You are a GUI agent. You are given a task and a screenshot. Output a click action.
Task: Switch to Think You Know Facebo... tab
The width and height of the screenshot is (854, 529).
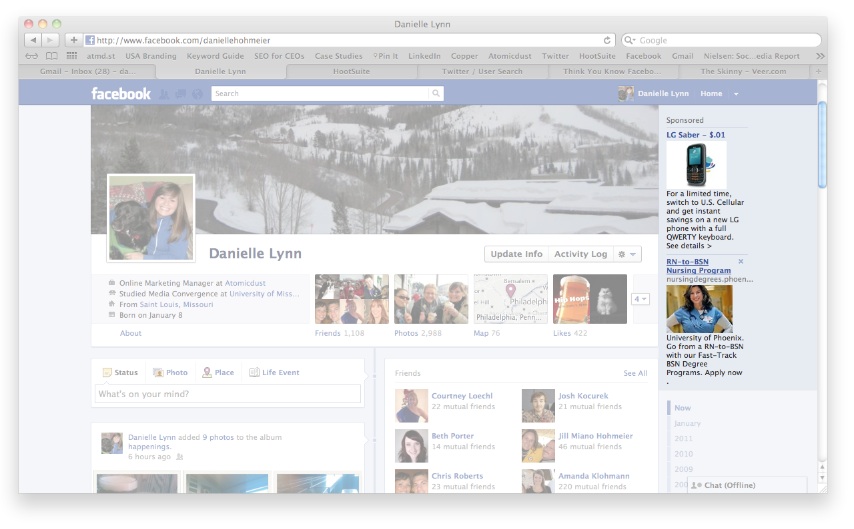pos(612,71)
